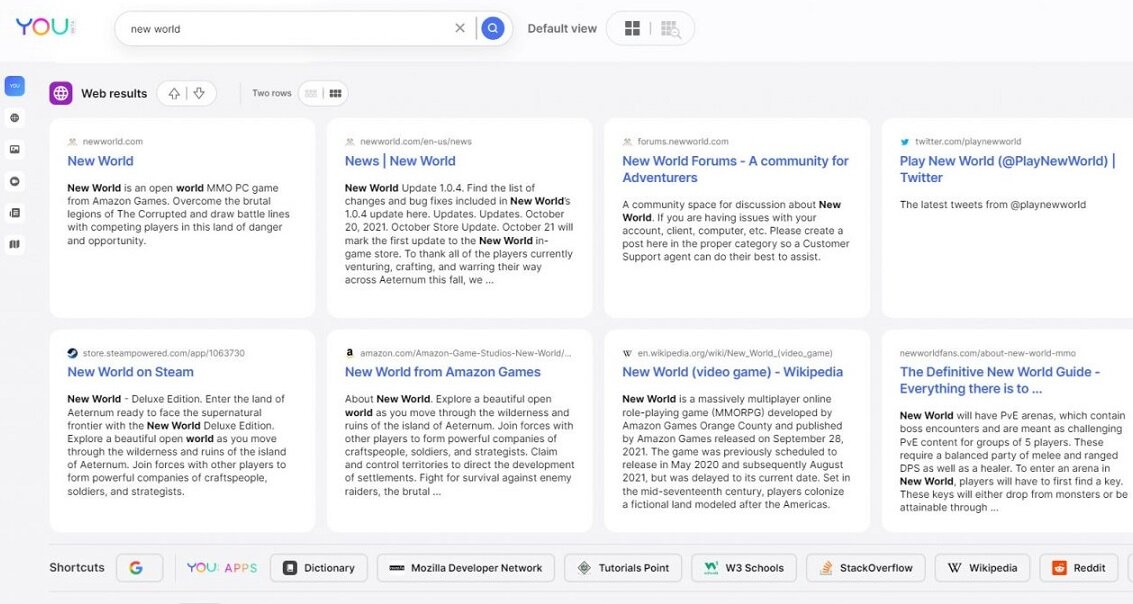The image size is (1133, 604).
Task: Switch Web results to two rows layout
Action: (x=335, y=93)
